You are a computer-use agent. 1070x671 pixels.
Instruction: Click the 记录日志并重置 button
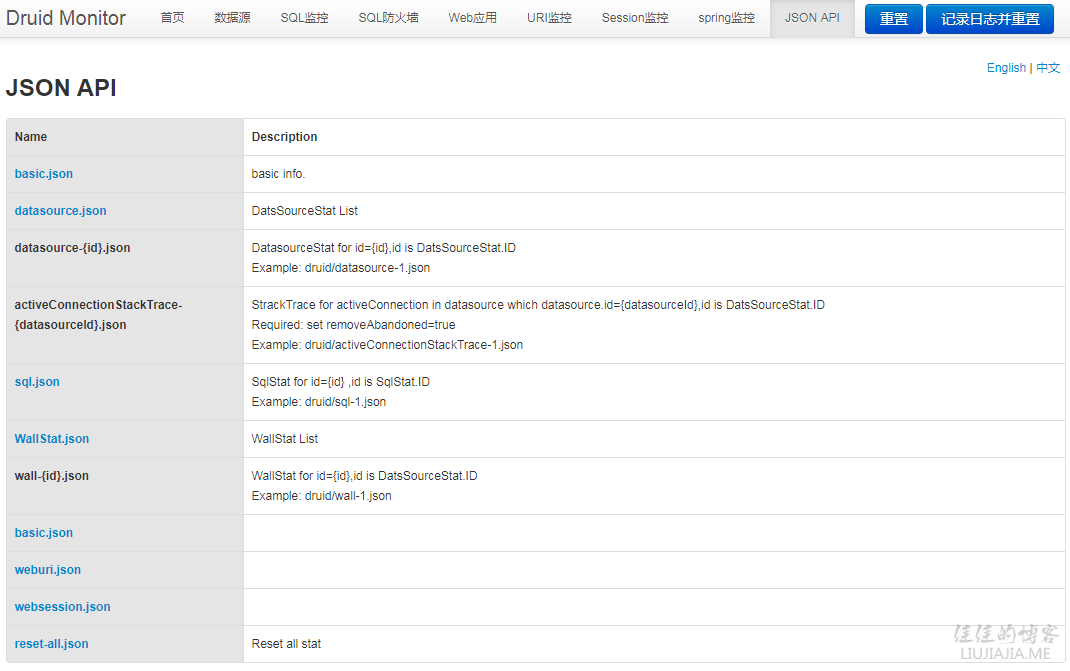989,19
